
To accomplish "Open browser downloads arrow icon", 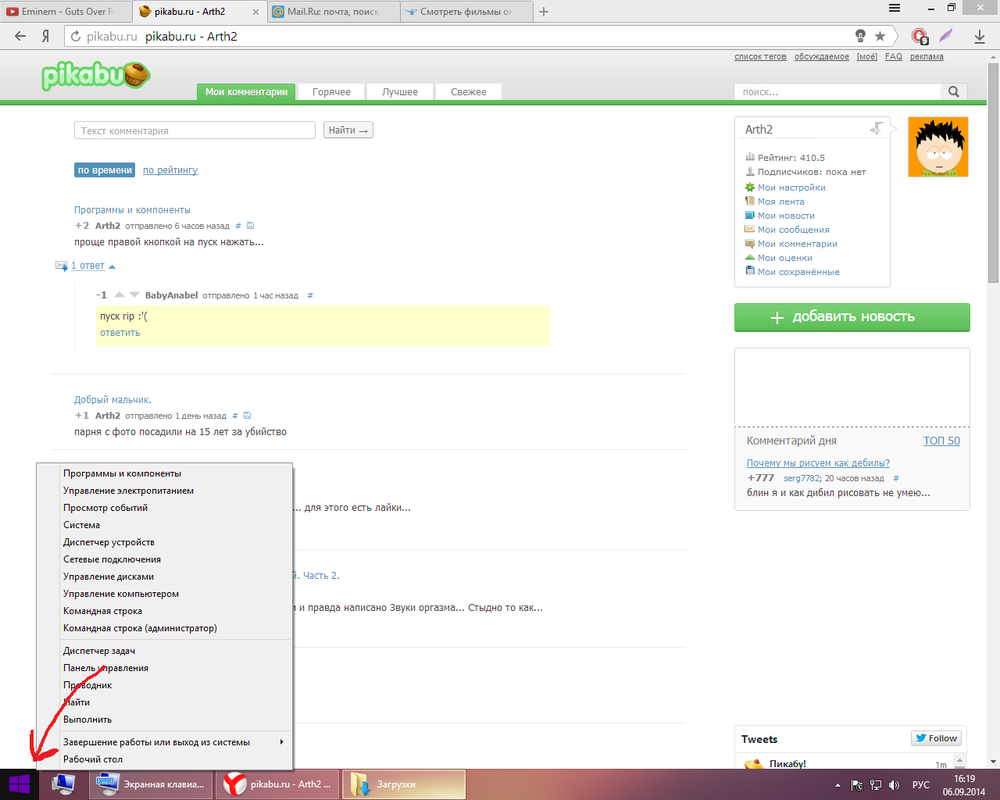I will coord(980,36).
